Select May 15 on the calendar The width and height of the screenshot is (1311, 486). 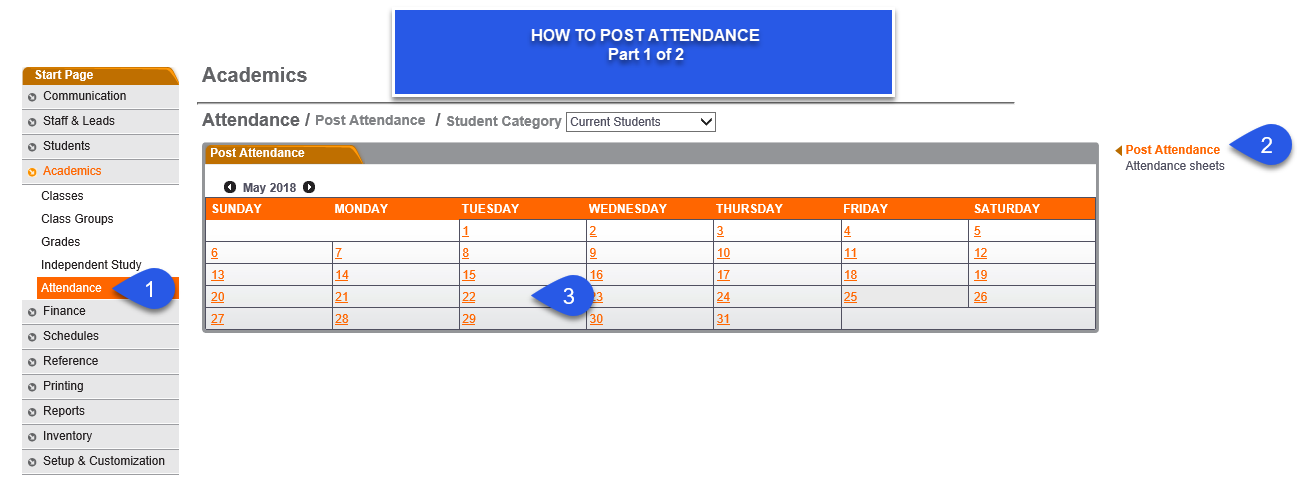coord(468,275)
